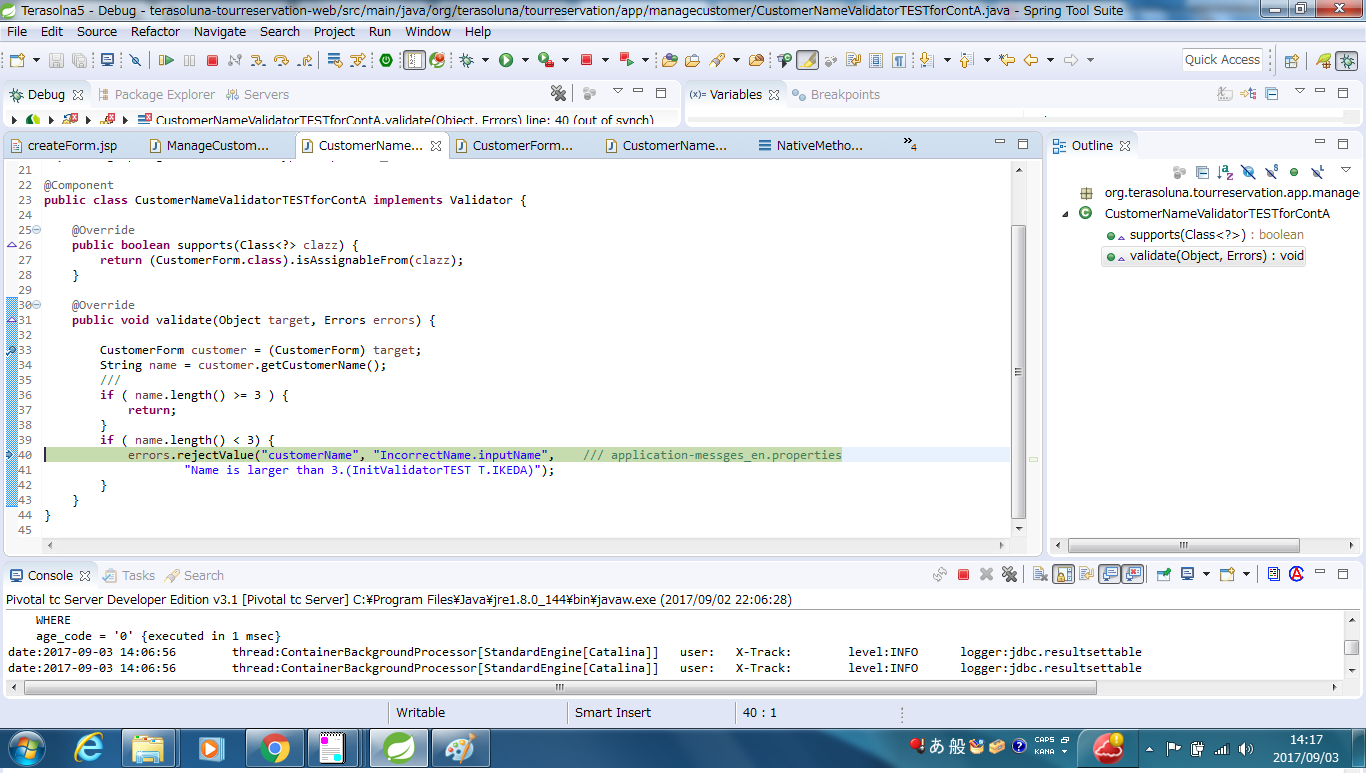The height and width of the screenshot is (773, 1366).
Task: Click Remove All Terminated Launches in console toolbar
Action: click(1009, 575)
